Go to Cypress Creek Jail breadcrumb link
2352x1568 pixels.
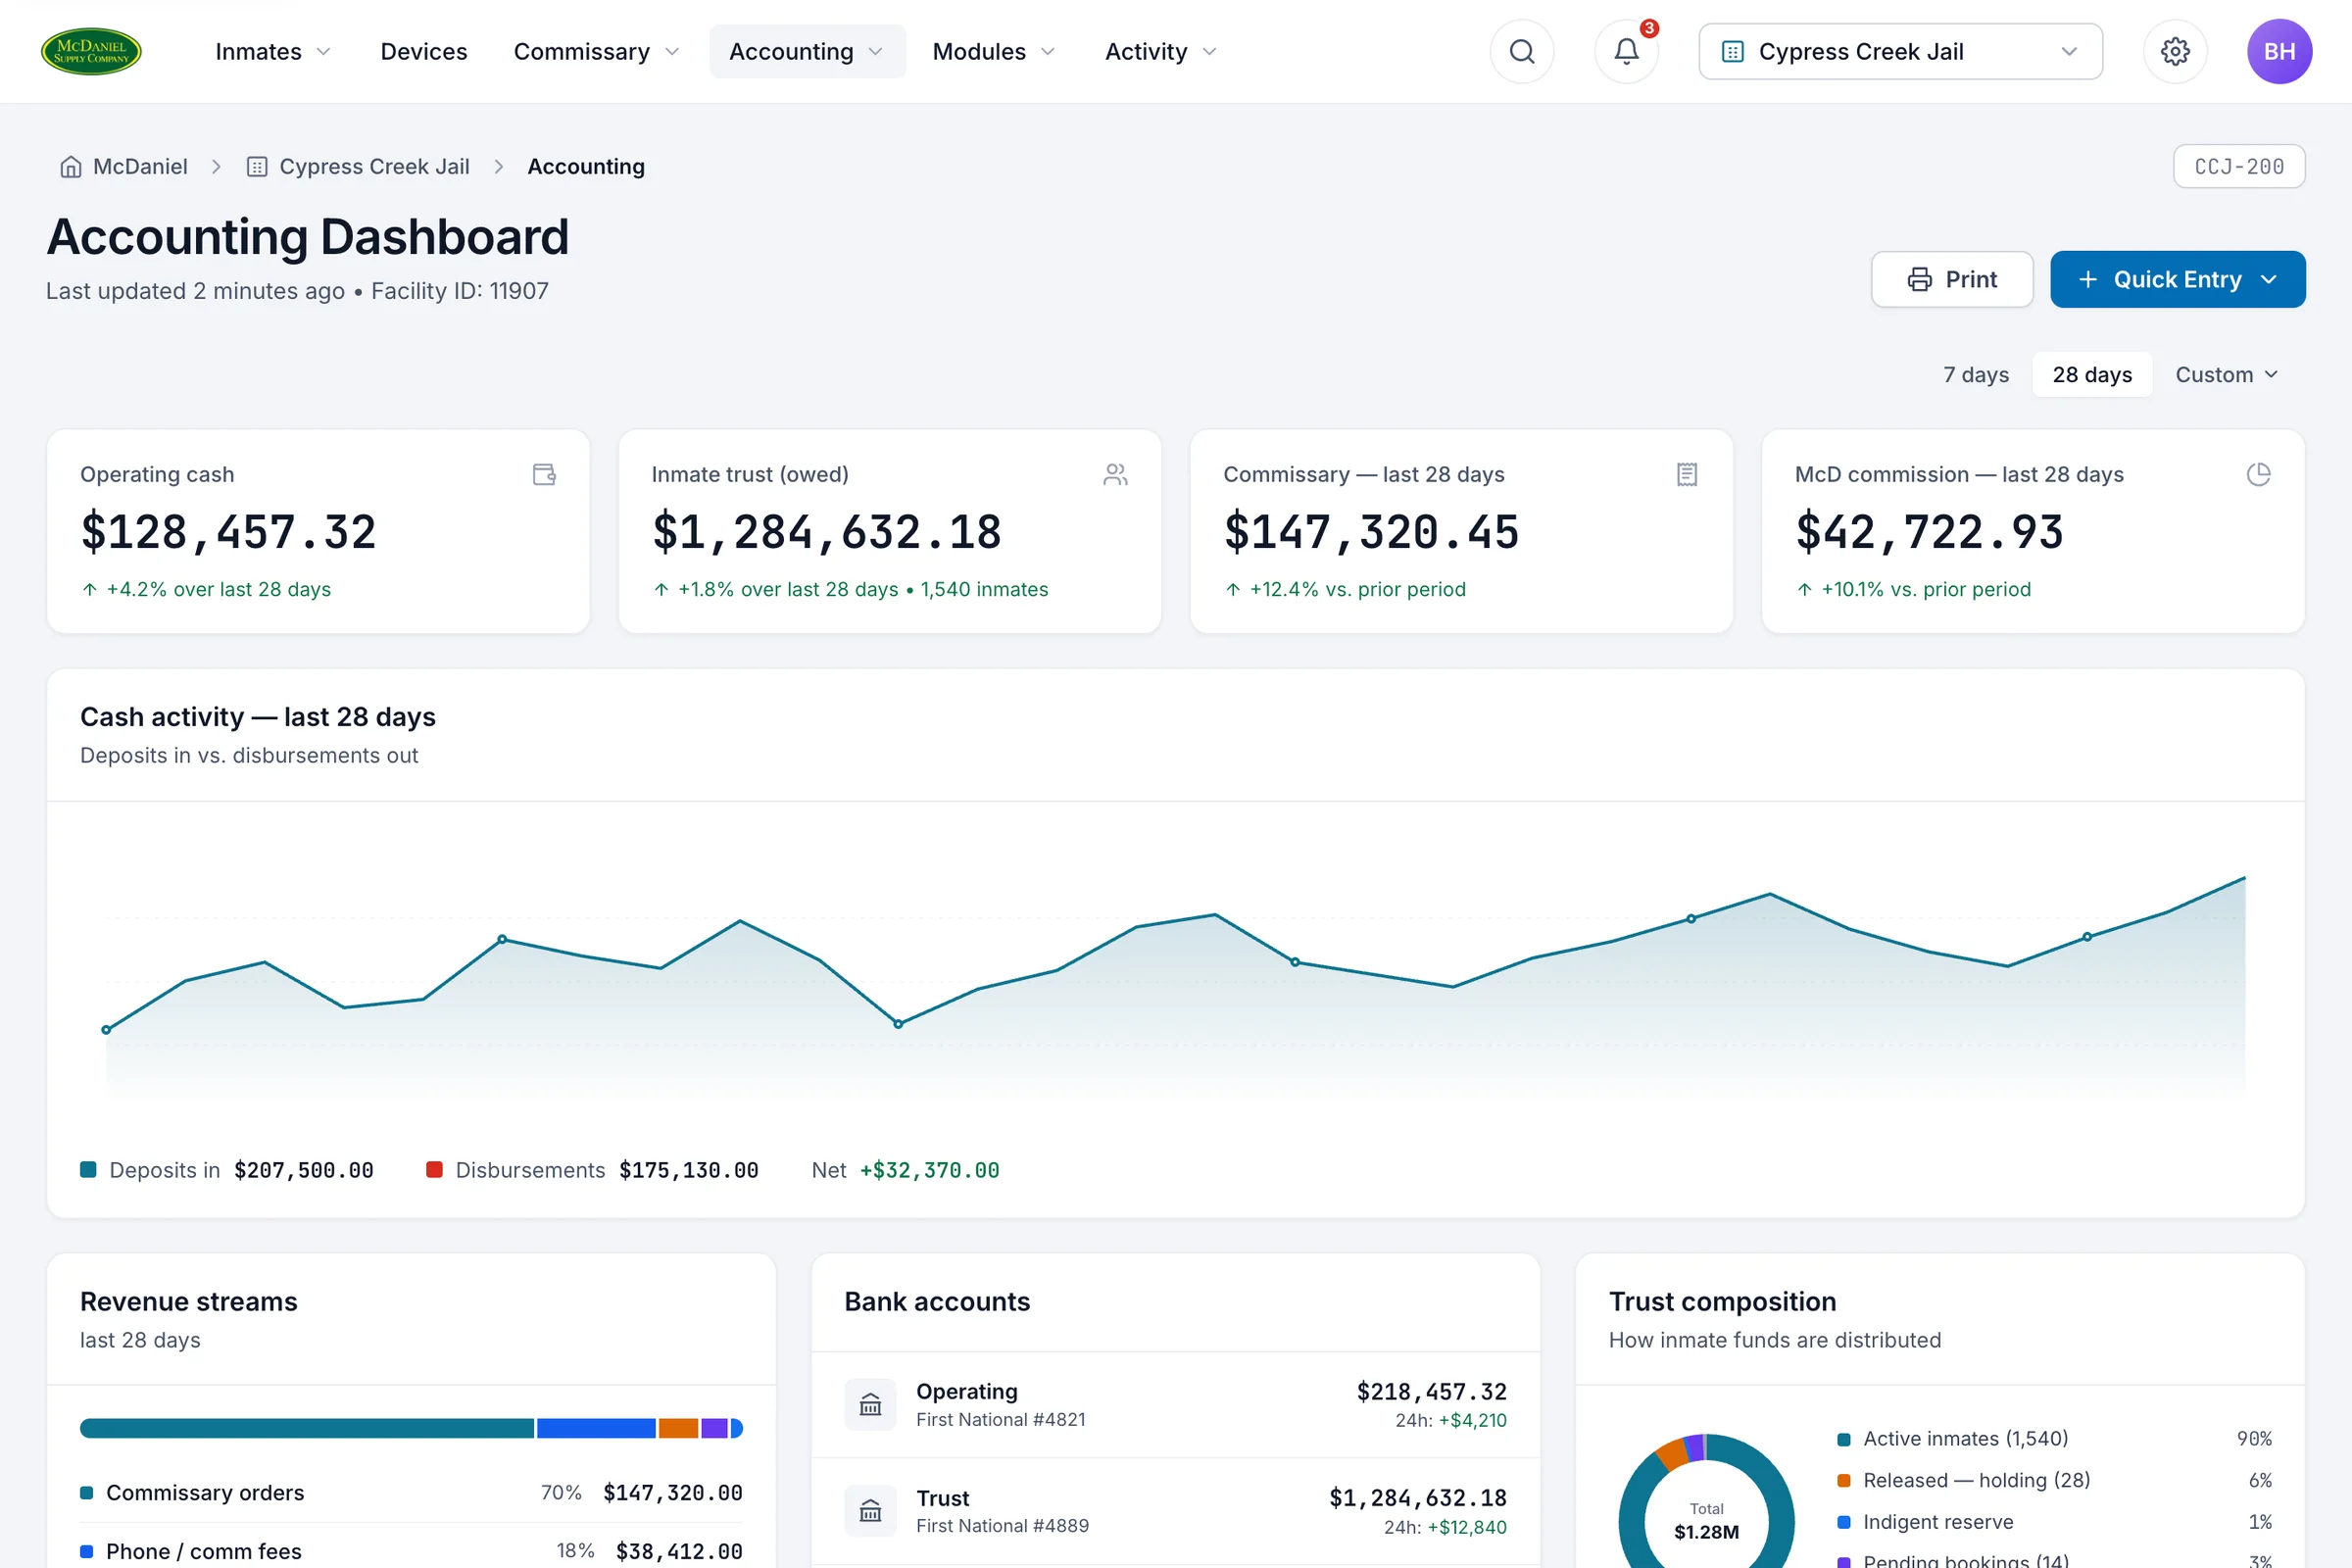pos(358,167)
